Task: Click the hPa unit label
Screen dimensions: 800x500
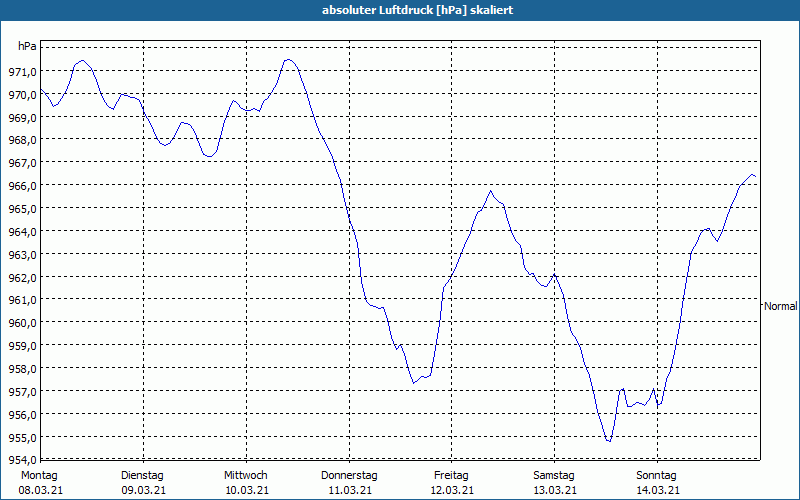Action: [28, 46]
